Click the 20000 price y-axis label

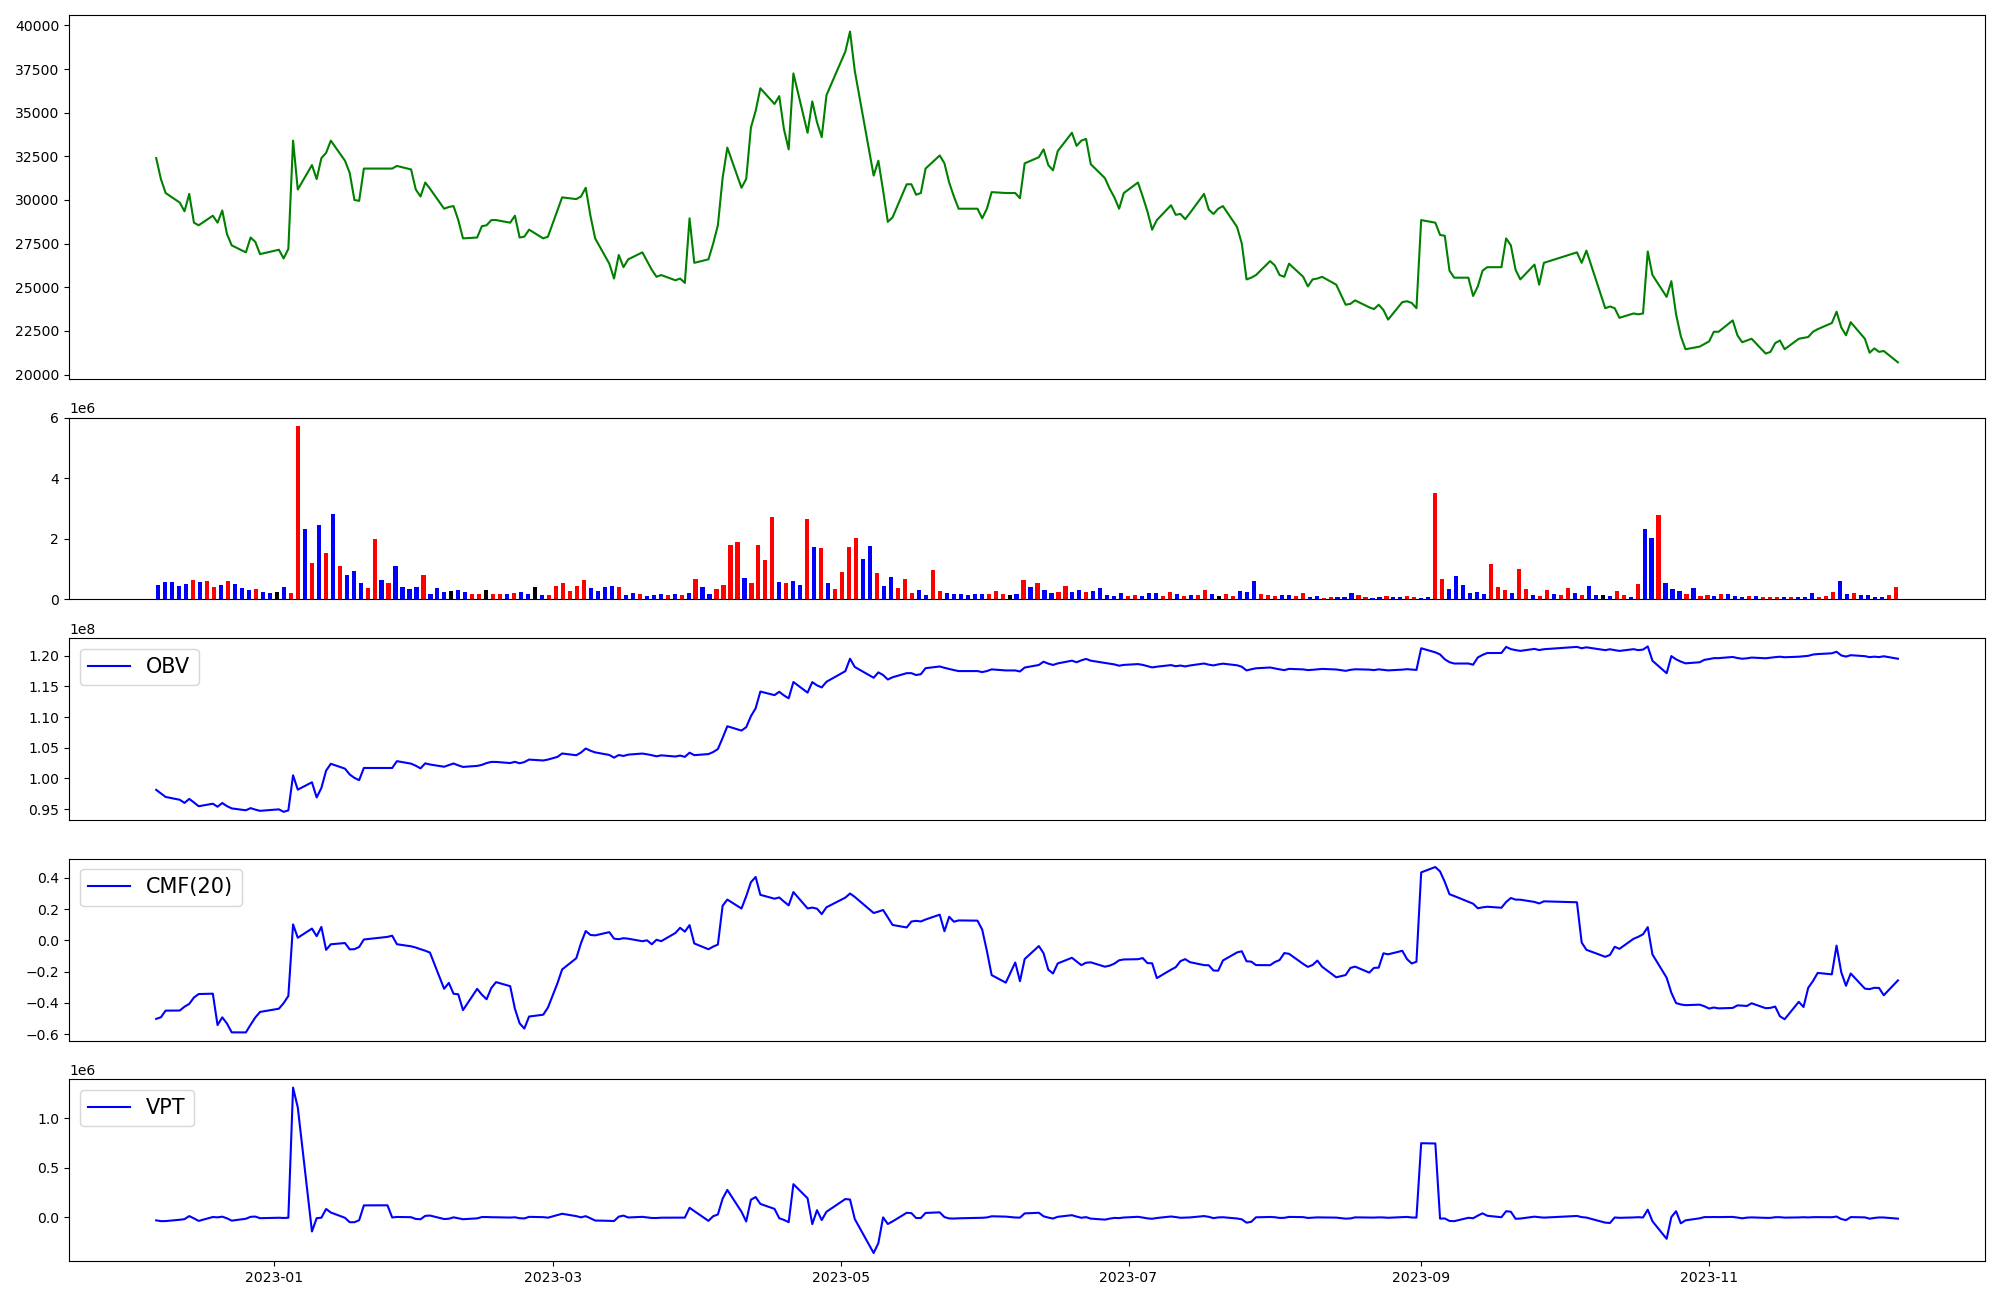tap(37, 375)
